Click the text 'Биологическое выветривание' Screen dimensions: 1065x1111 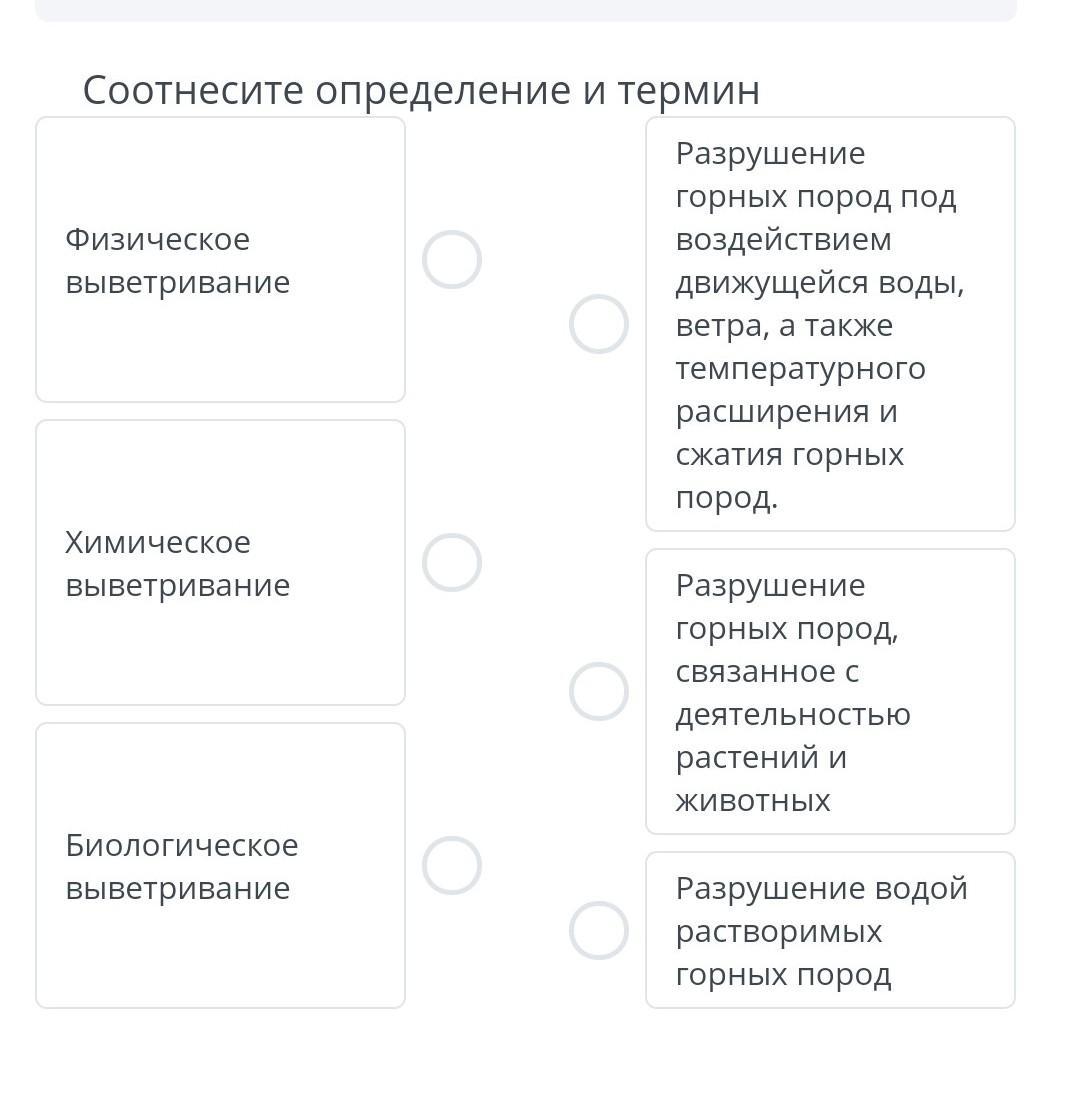(x=181, y=867)
